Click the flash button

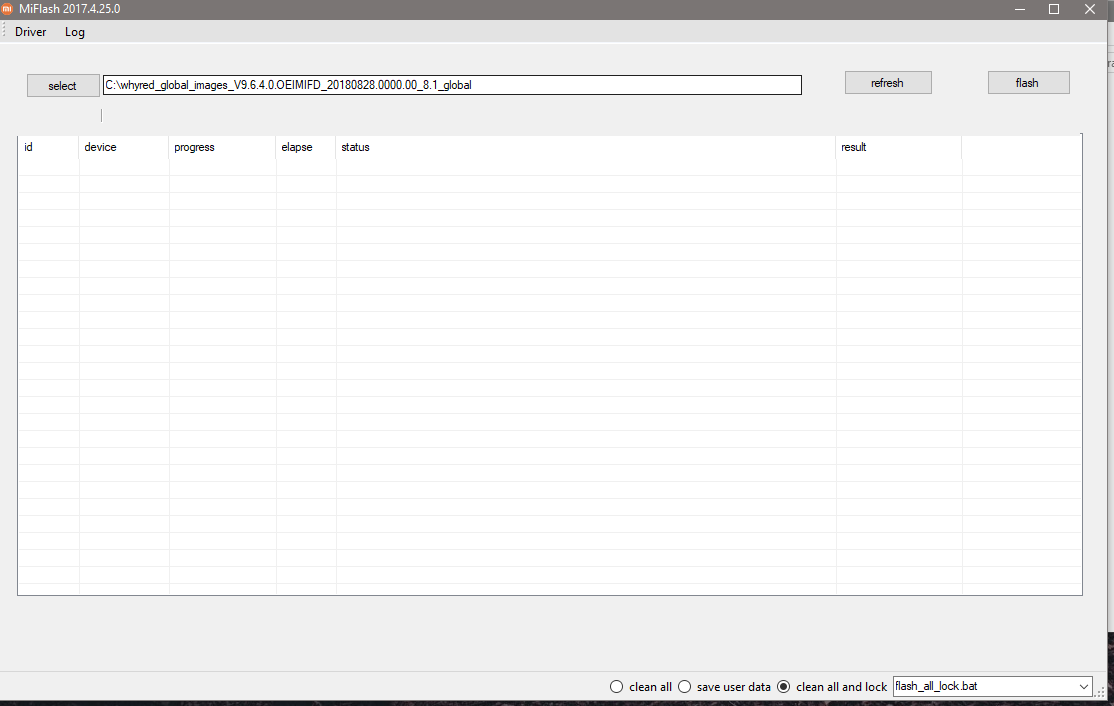(1028, 83)
